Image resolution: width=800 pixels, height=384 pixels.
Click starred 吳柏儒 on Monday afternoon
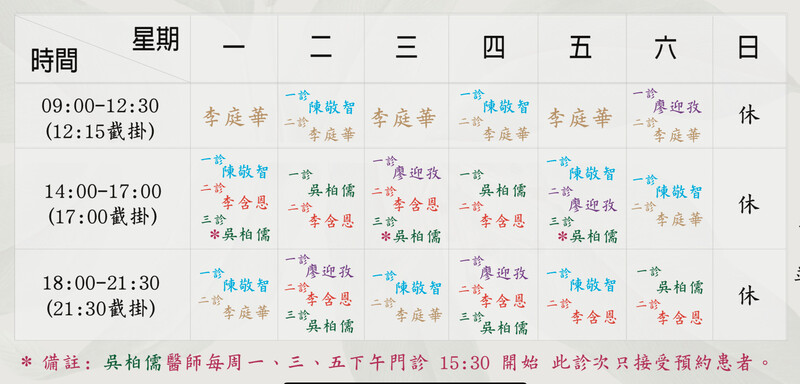tap(240, 235)
